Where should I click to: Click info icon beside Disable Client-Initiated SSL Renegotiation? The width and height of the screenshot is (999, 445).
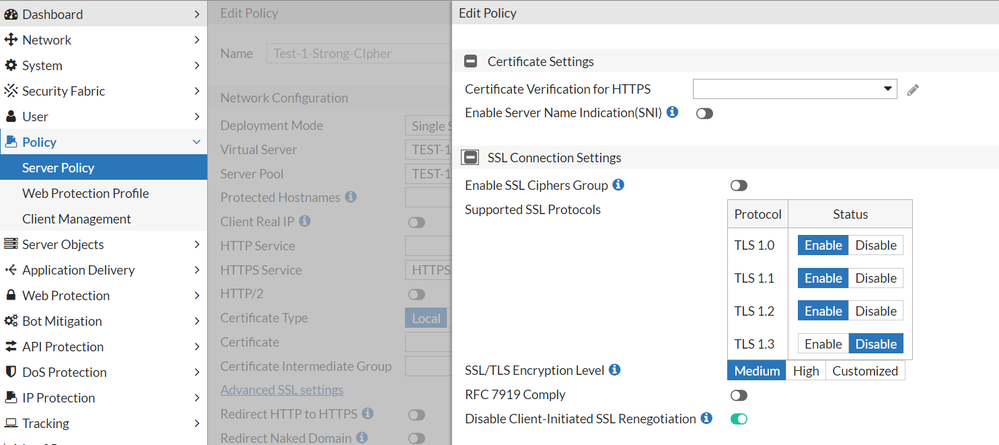[706, 418]
